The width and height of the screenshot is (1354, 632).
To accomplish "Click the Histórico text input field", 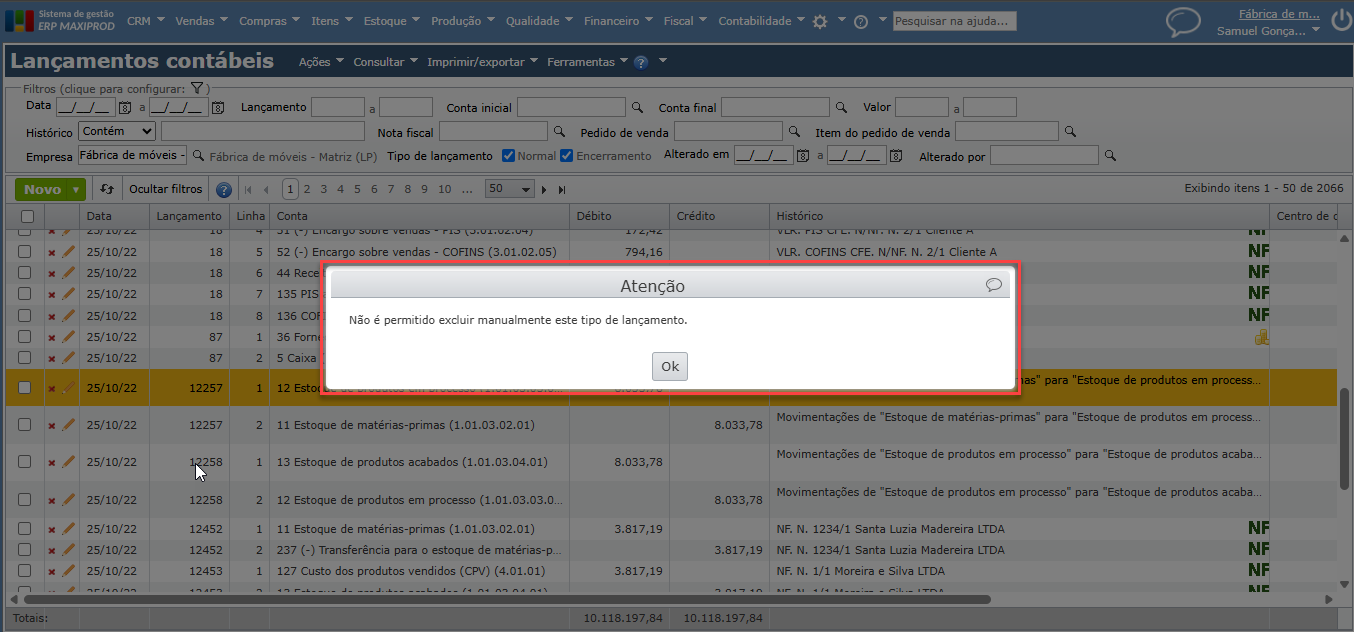I will (263, 131).
